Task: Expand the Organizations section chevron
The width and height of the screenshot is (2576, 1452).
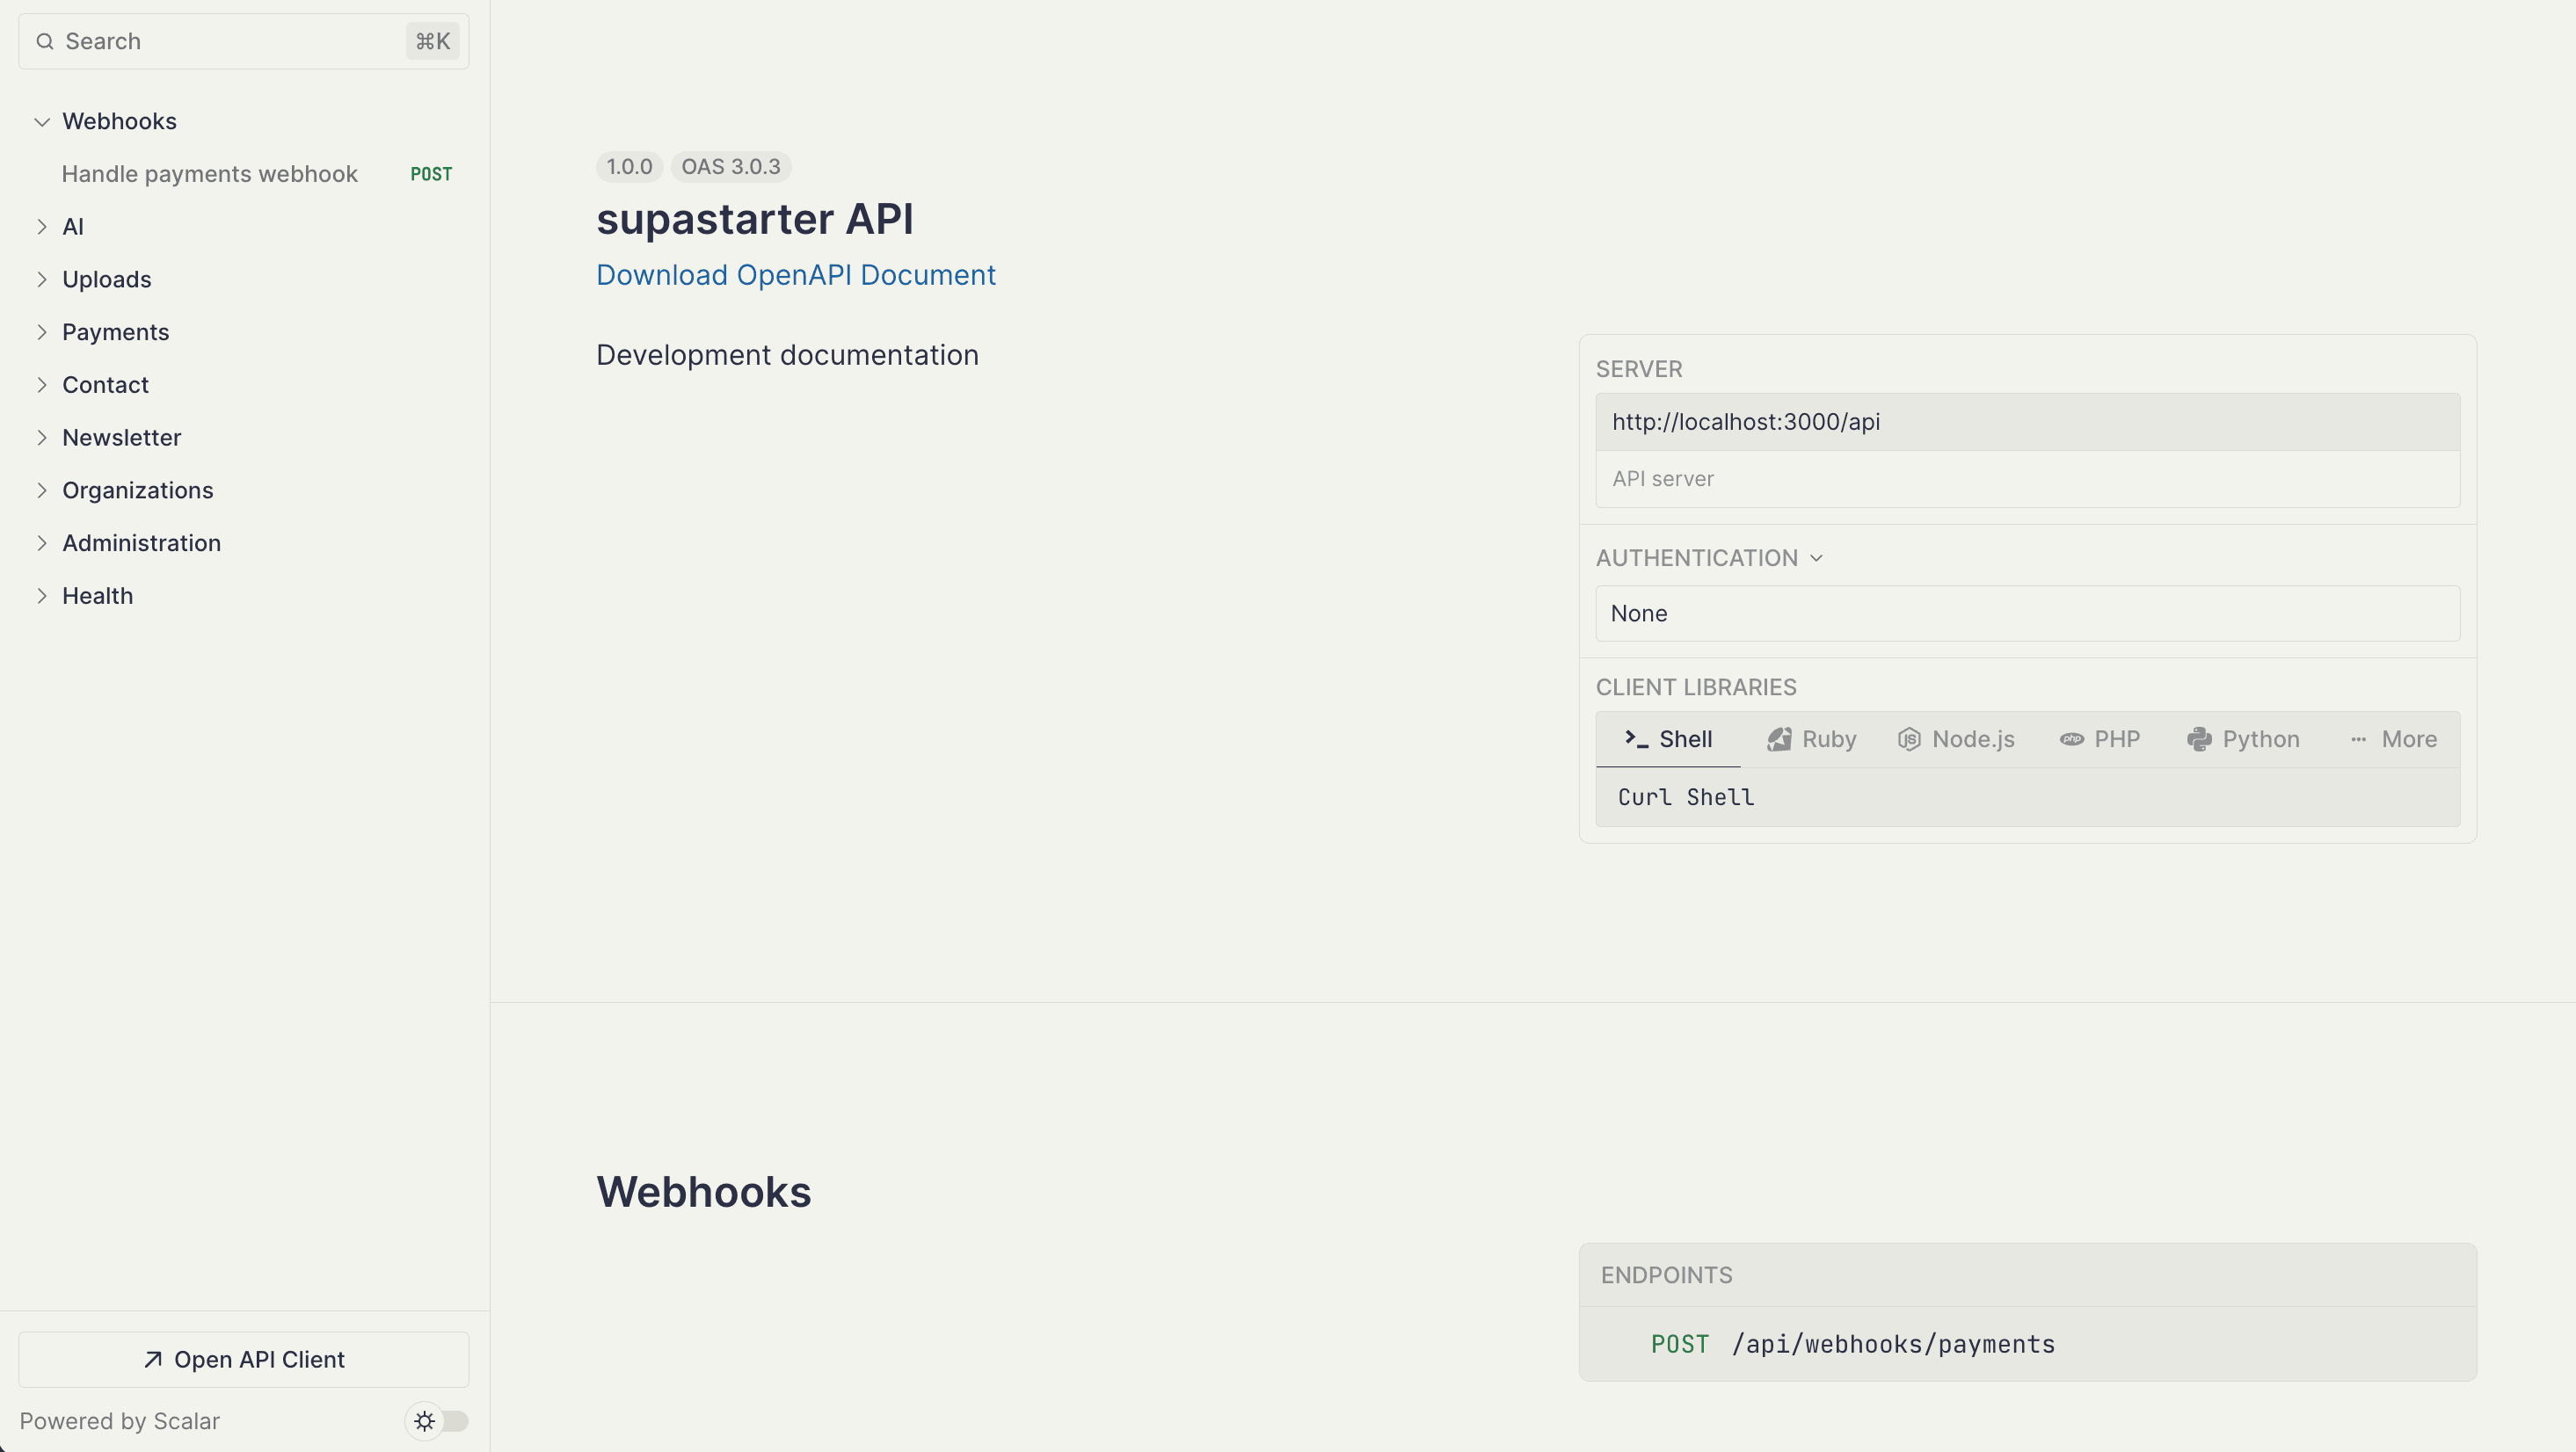Action: (x=42, y=490)
